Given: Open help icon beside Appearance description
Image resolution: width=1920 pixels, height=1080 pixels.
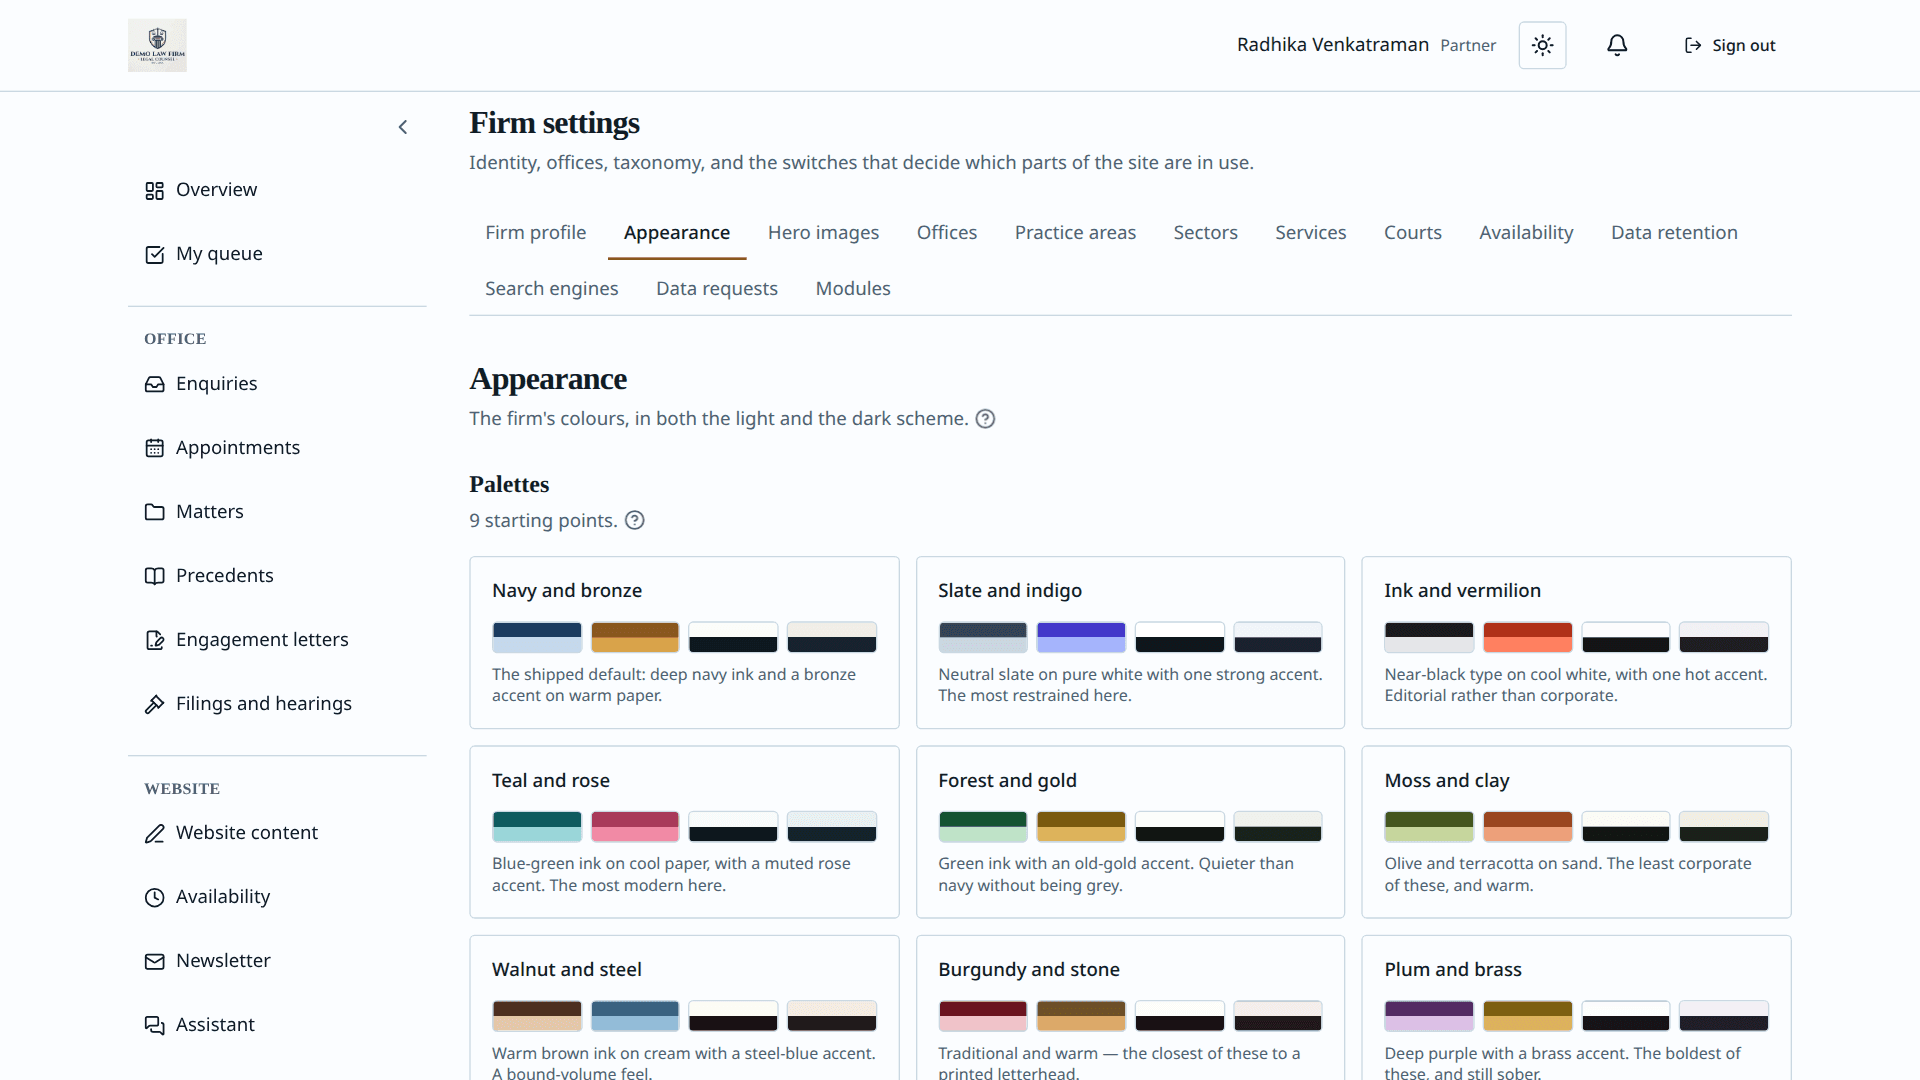Looking at the screenshot, I should click(x=985, y=419).
